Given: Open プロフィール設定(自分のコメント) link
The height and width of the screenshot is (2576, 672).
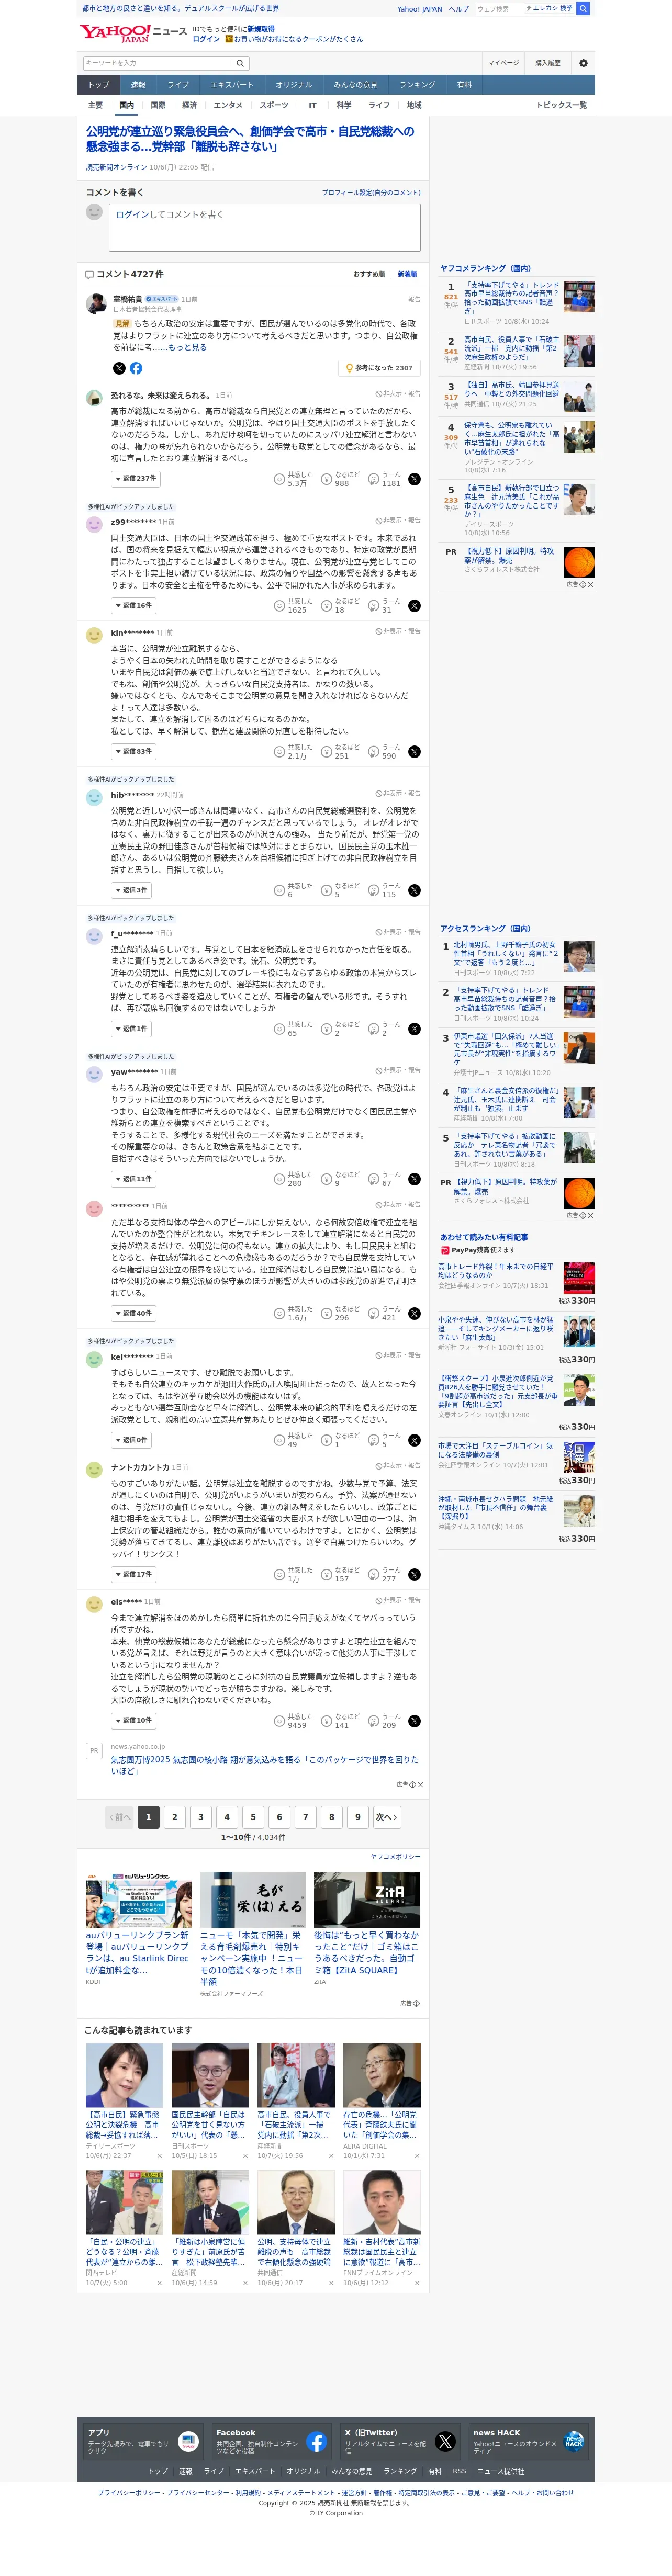Looking at the screenshot, I should click(371, 193).
